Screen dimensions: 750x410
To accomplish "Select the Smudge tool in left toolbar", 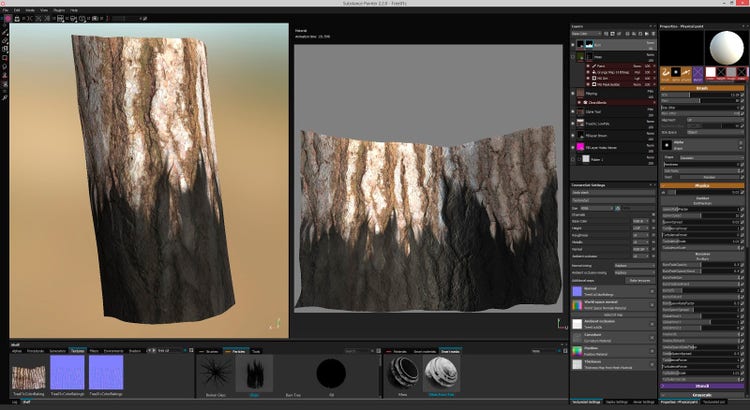I will tap(4, 64).
